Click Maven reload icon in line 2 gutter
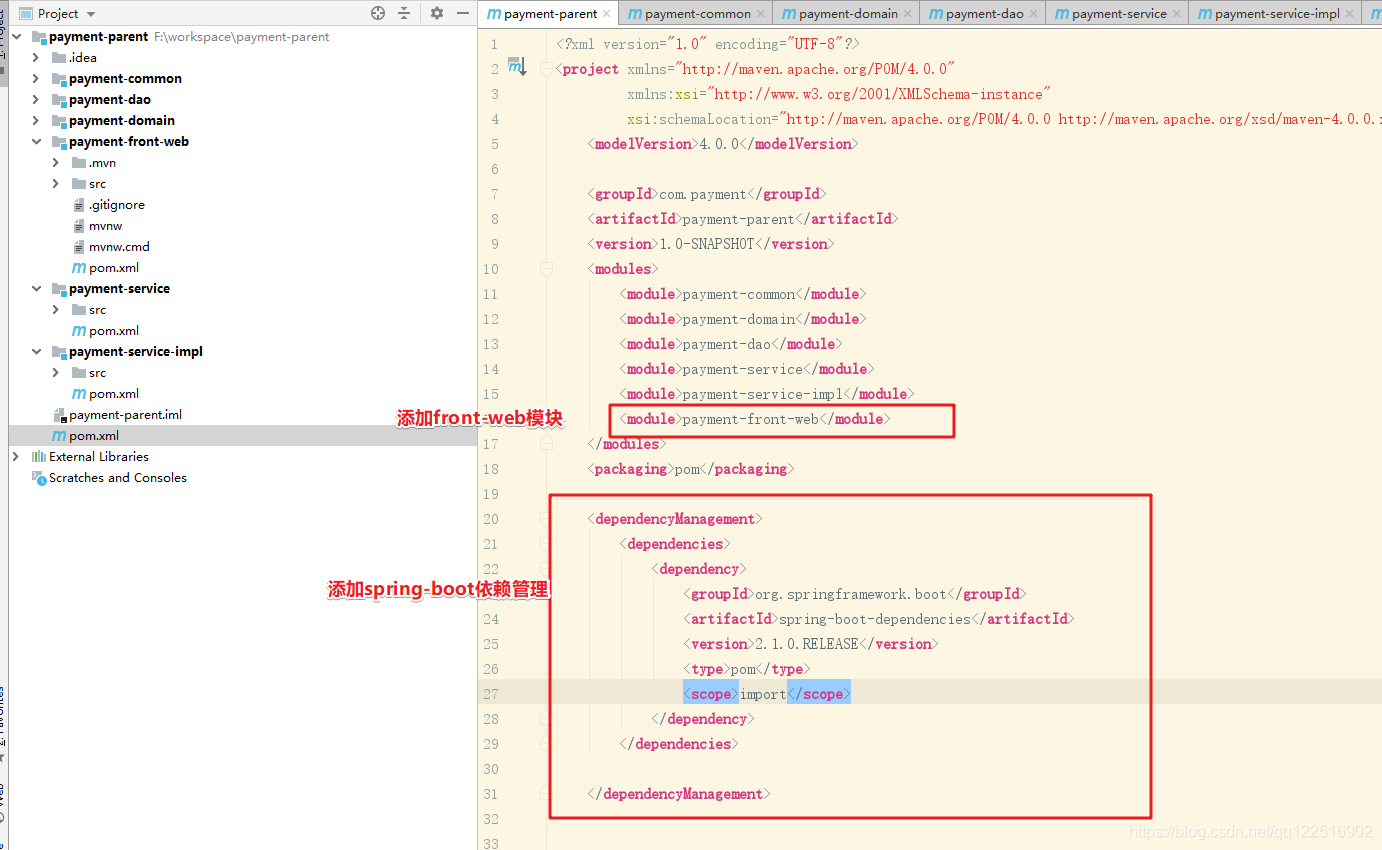This screenshot has height=850, width=1382. (x=517, y=67)
